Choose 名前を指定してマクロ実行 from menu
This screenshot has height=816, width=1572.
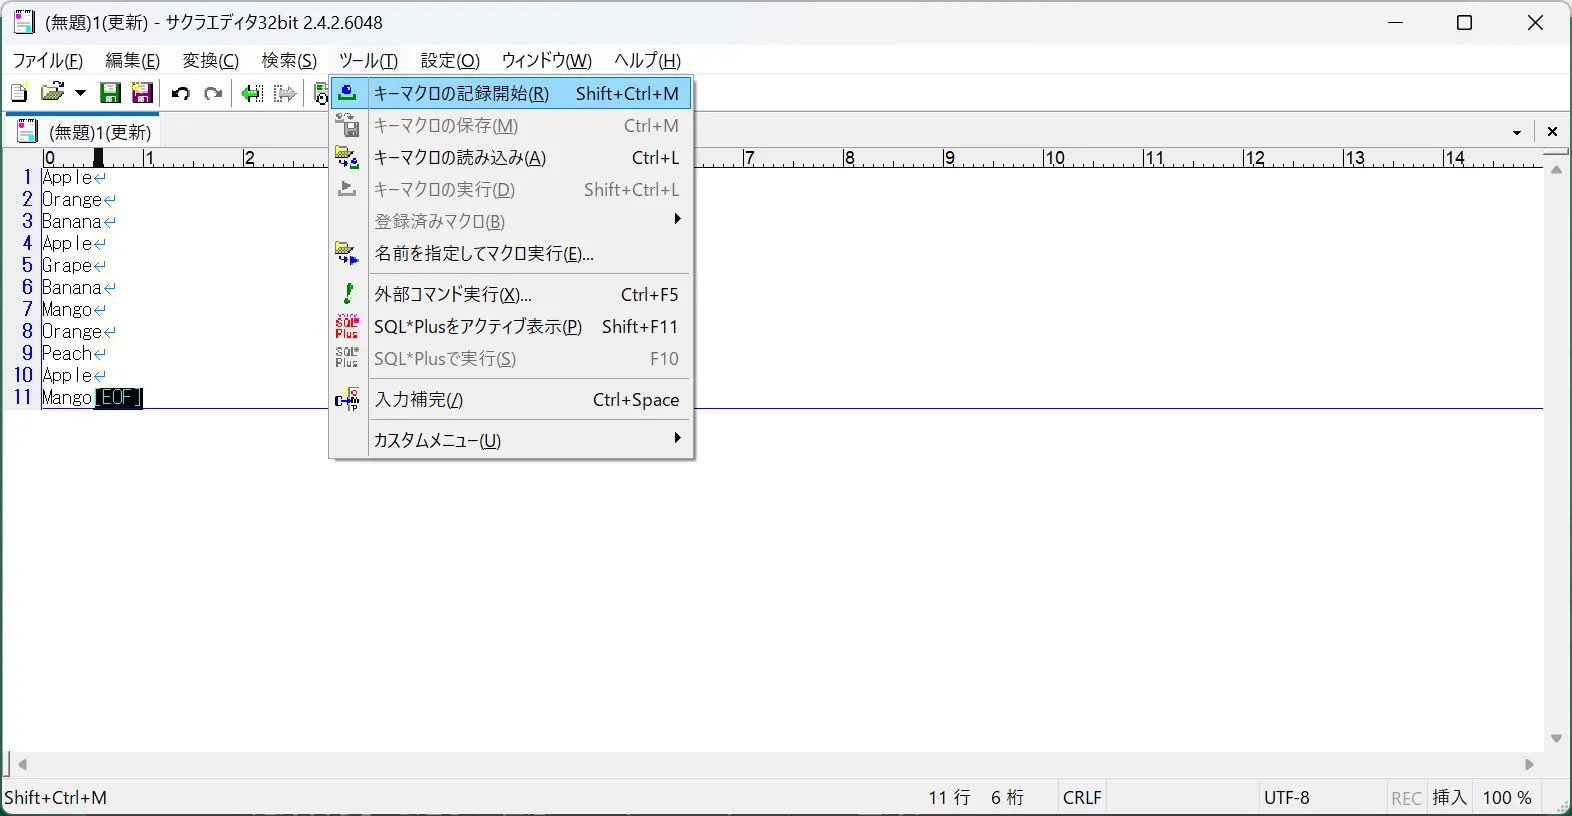(x=484, y=254)
